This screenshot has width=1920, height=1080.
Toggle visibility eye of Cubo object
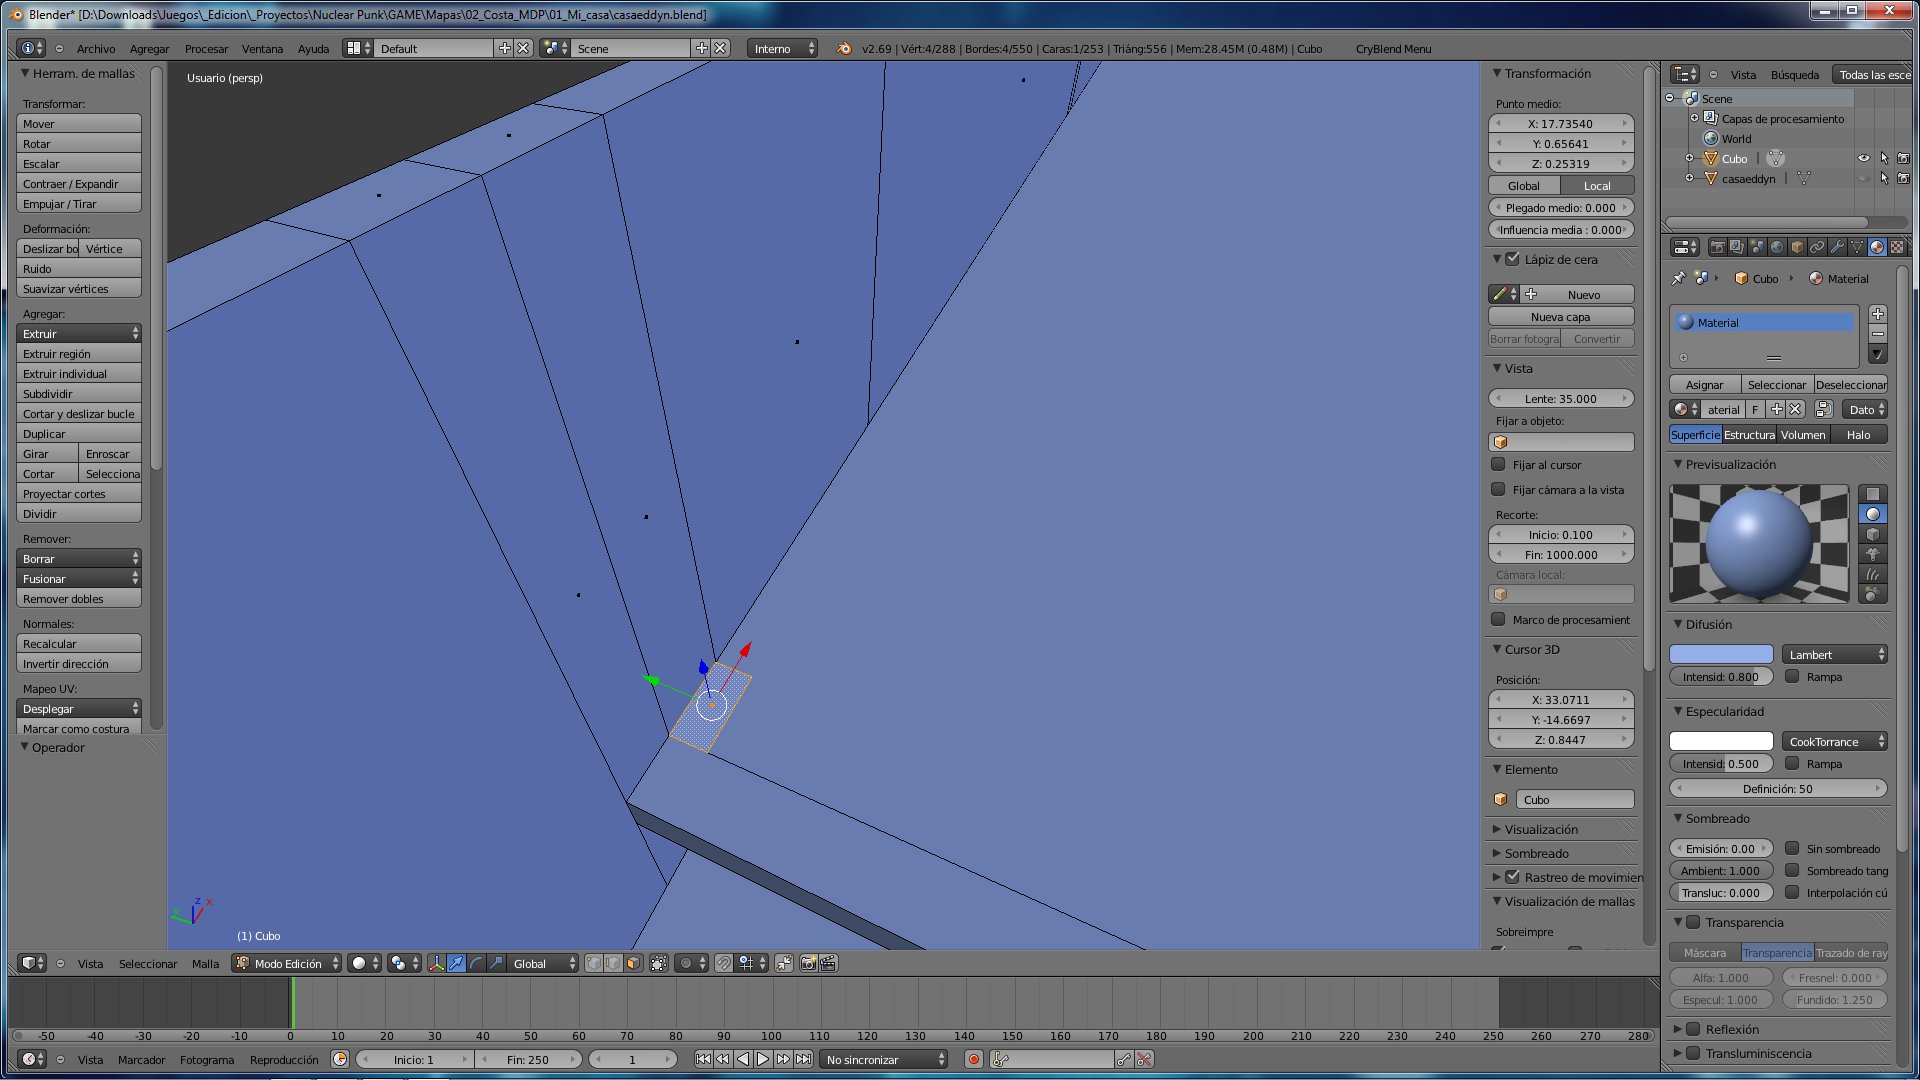1863,158
